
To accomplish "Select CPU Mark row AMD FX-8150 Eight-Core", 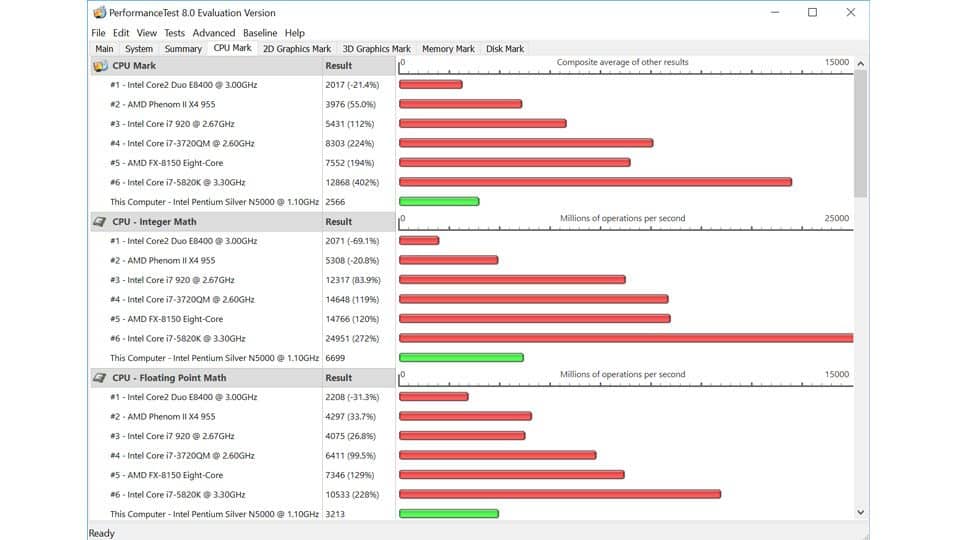I will click(x=167, y=163).
